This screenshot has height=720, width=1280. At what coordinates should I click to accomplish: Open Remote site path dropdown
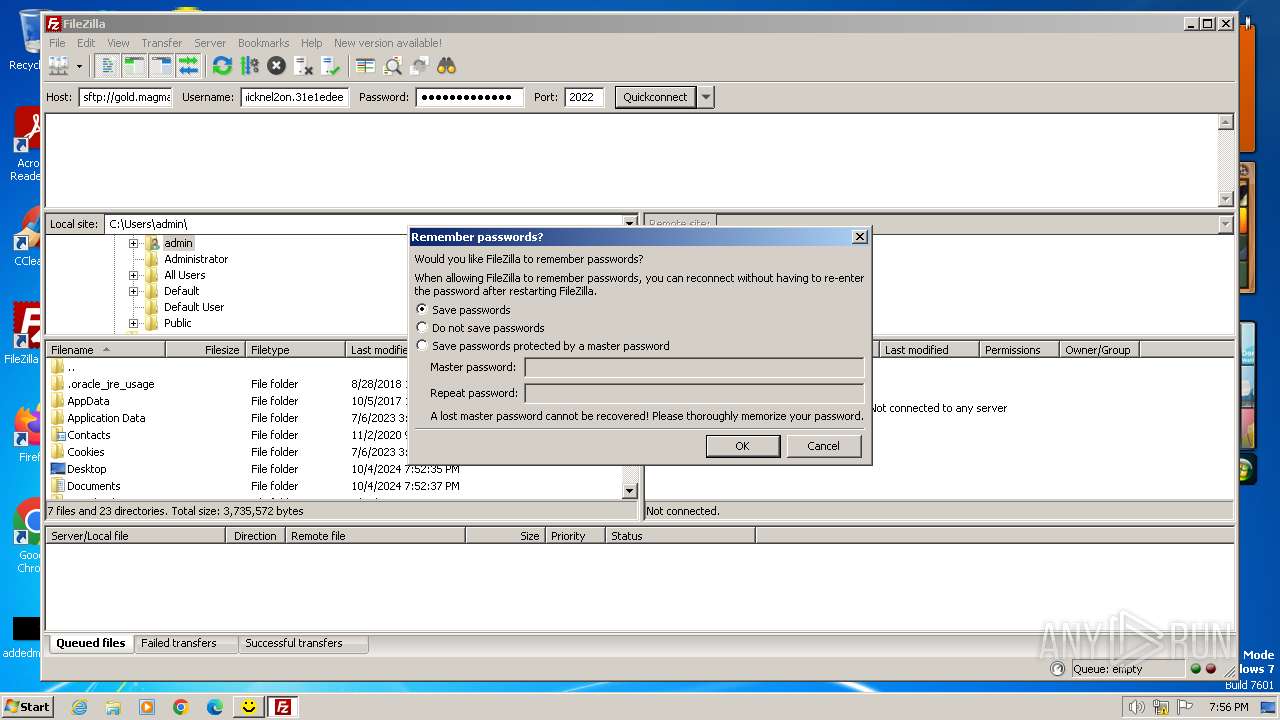[x=1226, y=224]
